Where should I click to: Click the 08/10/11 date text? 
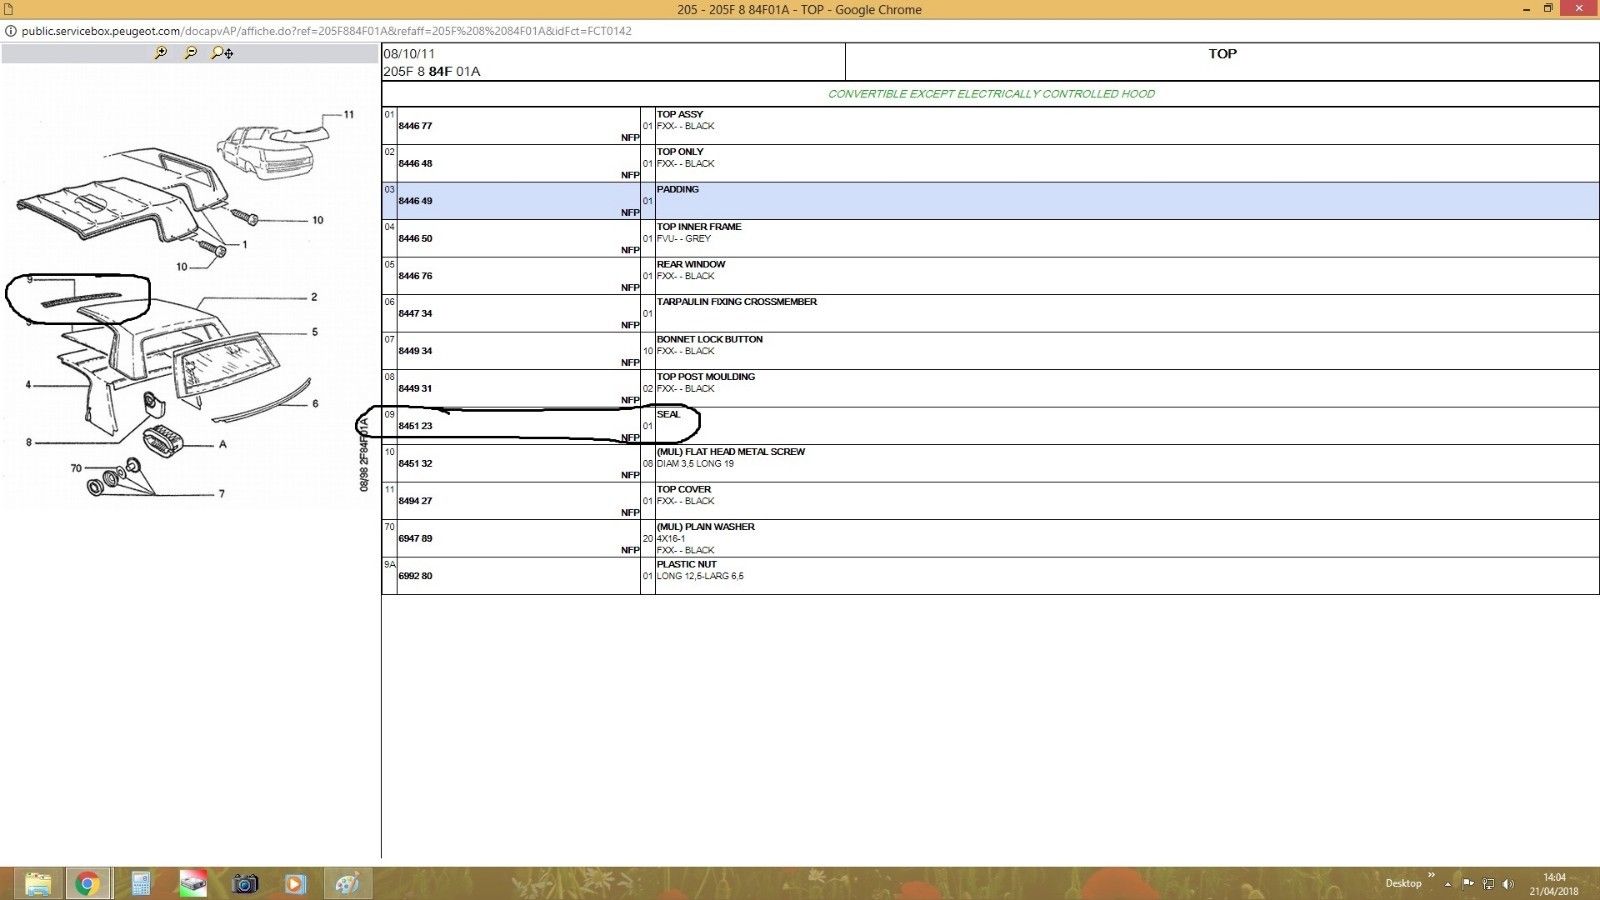[x=409, y=54]
